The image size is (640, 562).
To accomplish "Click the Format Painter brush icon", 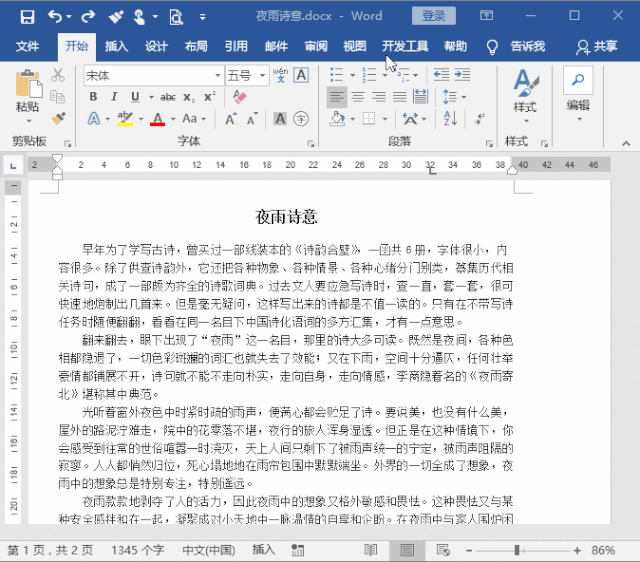I will (59, 118).
